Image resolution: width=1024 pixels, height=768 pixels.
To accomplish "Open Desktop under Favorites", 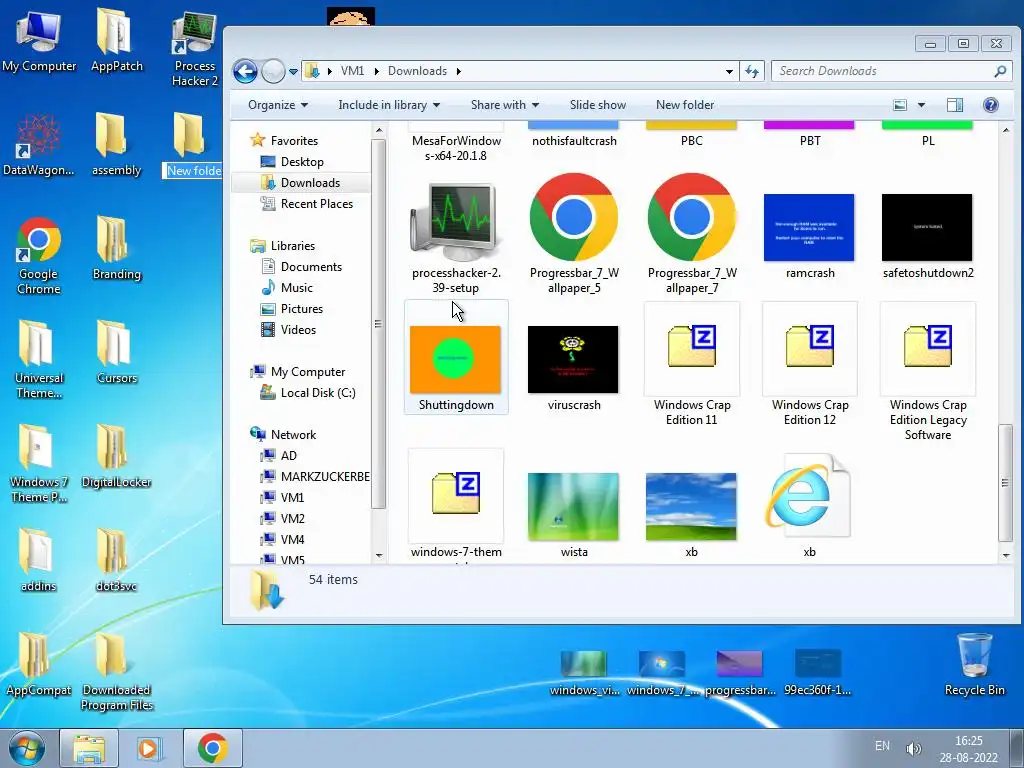I will (302, 161).
